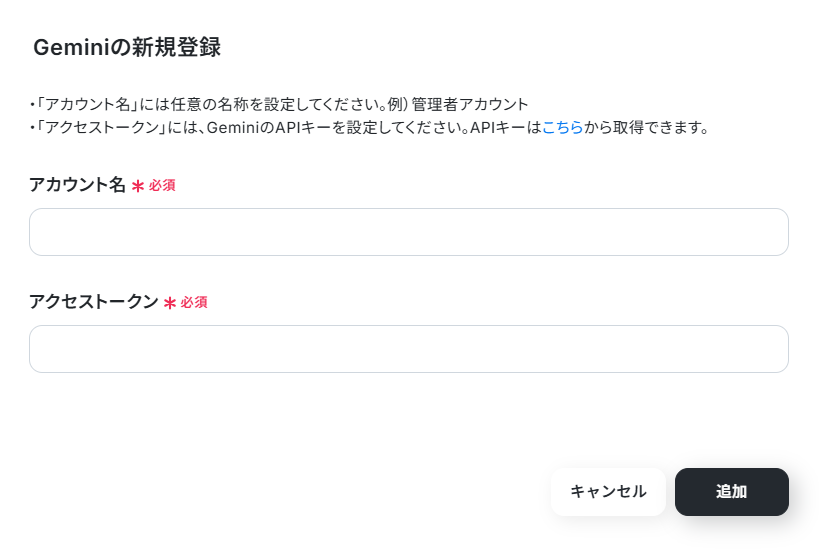Viewport: 819px width, 551px height.
Task: Click the first instruction line about アカウント名
Action: click(x=279, y=104)
